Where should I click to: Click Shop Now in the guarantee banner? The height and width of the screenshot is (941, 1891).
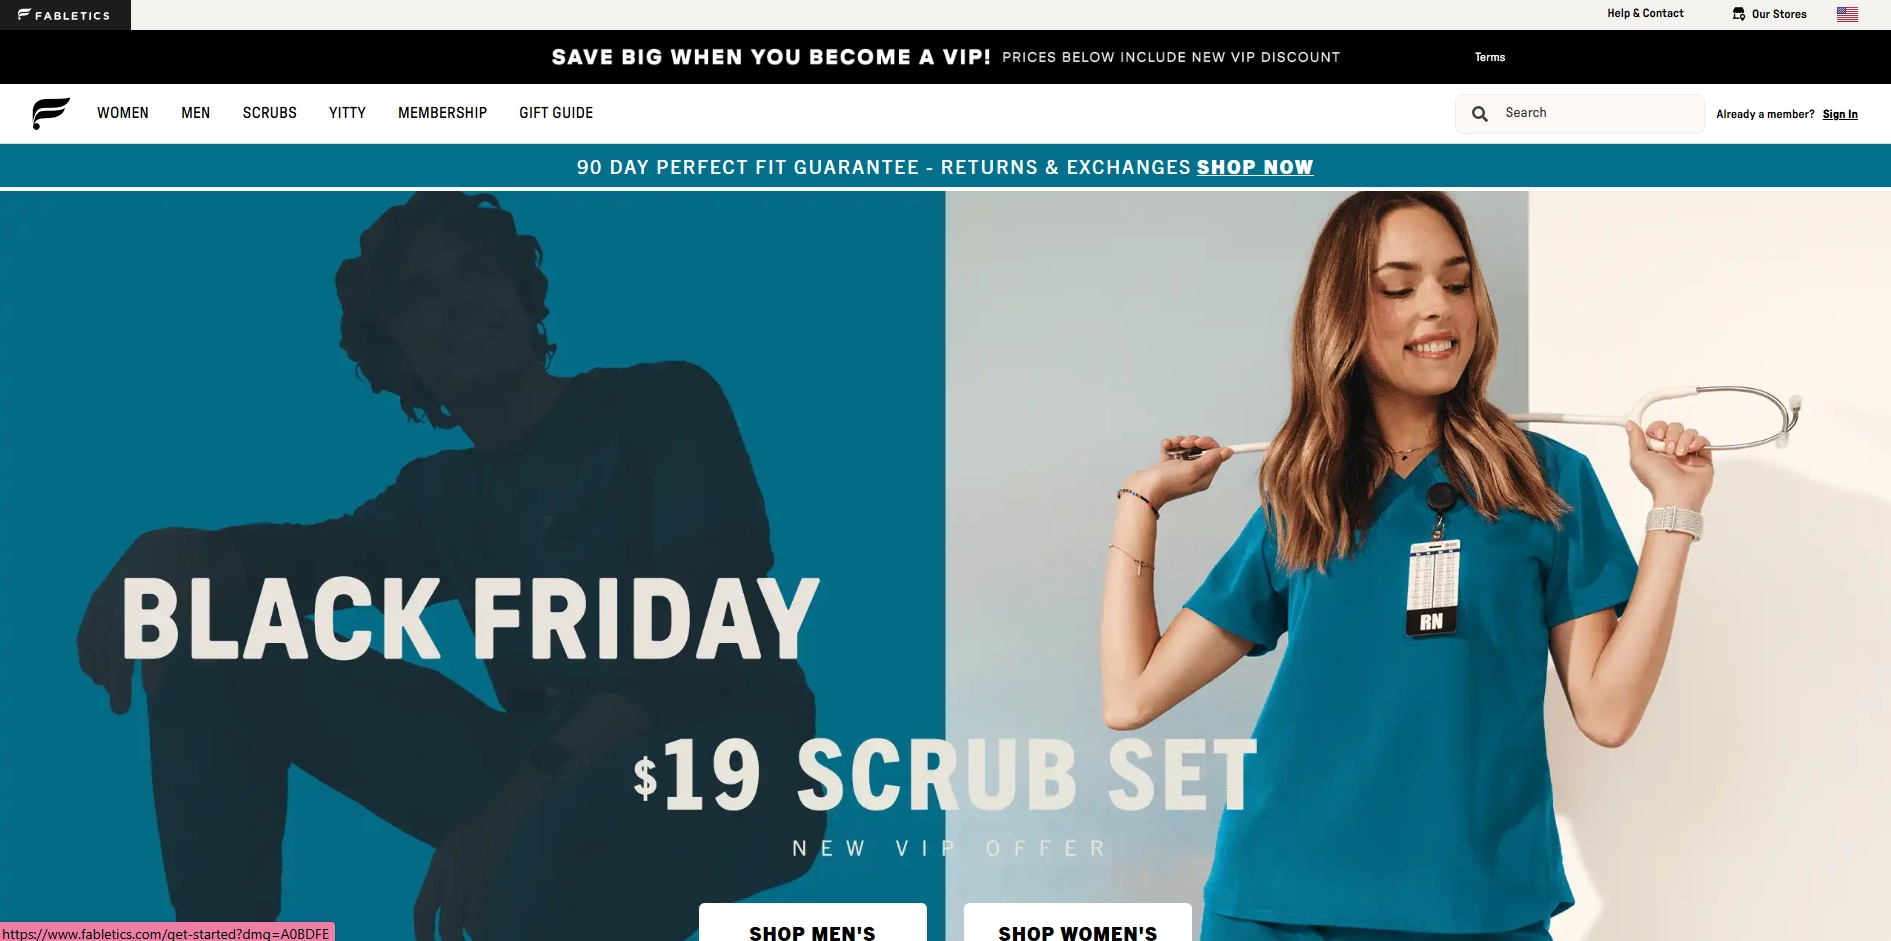pyautogui.click(x=1255, y=167)
